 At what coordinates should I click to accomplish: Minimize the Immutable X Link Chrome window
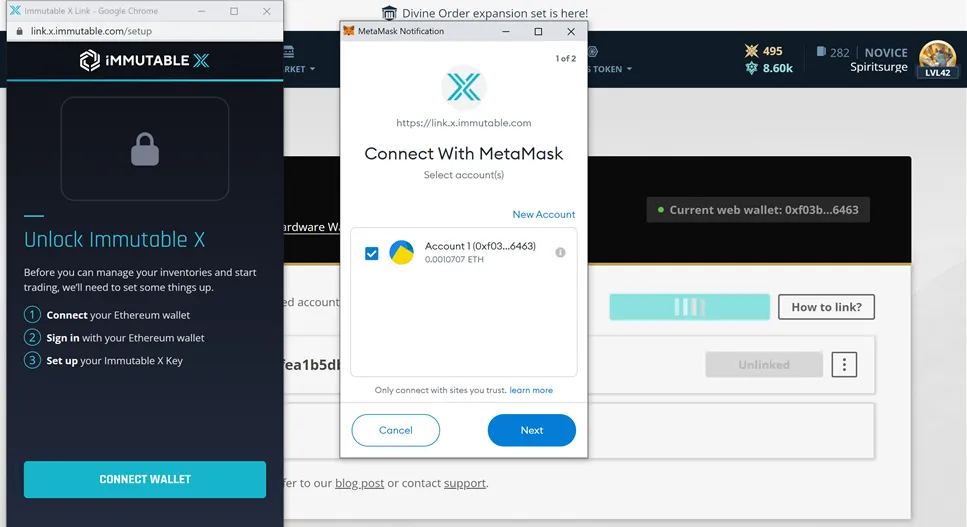pos(202,11)
